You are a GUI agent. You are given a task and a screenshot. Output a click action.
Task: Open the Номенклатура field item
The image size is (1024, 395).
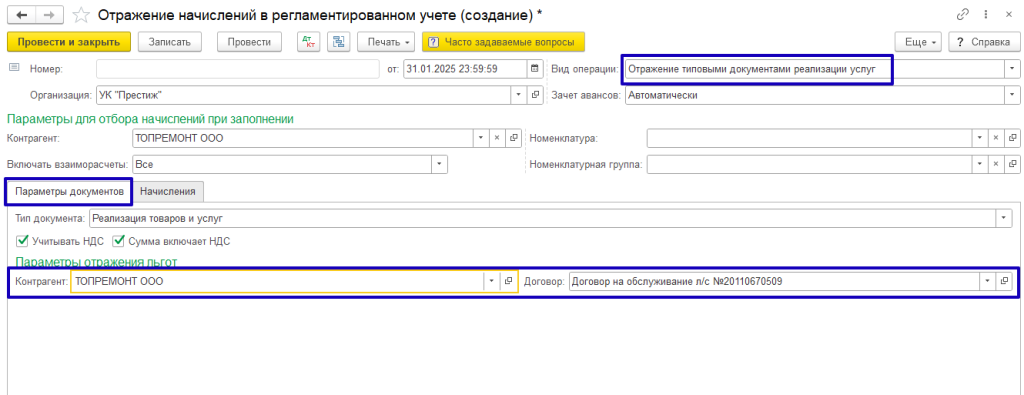pyautogui.click(x=1012, y=138)
